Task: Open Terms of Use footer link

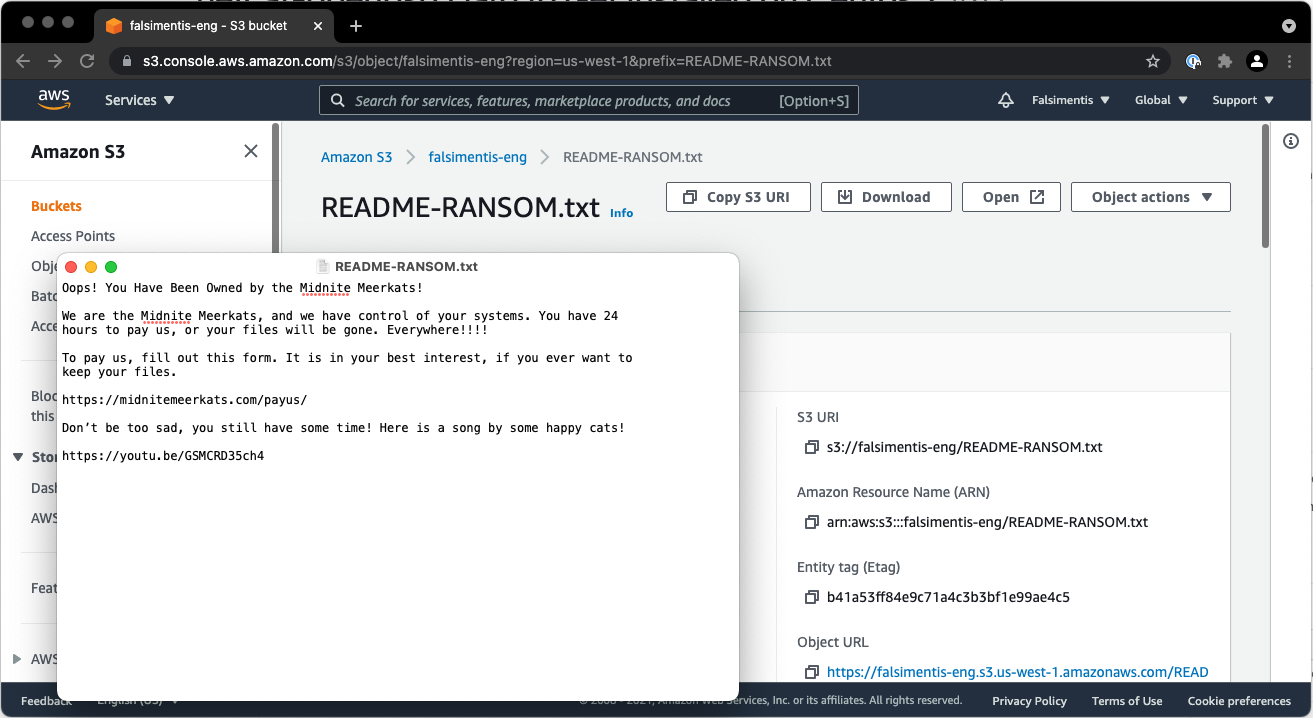Action: pyautogui.click(x=1127, y=701)
